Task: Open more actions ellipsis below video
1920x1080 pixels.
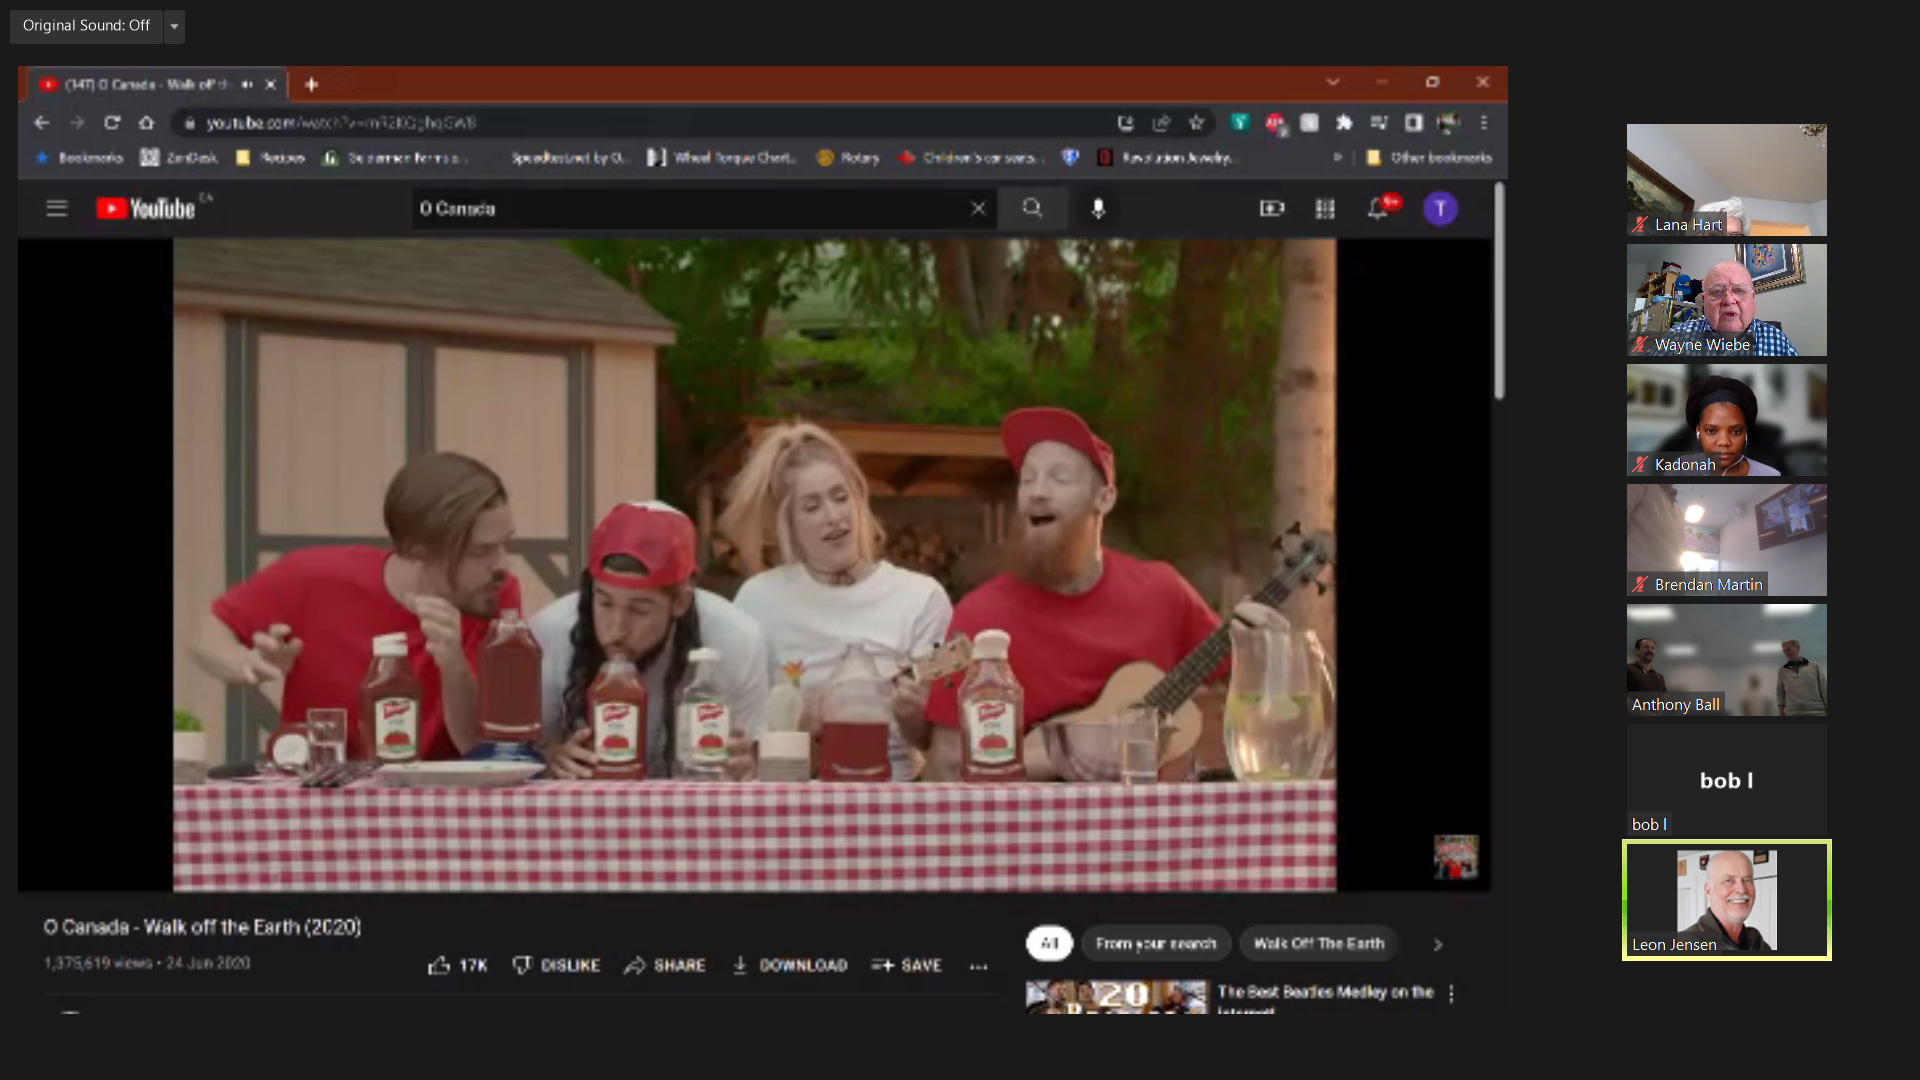Action: [x=979, y=966]
